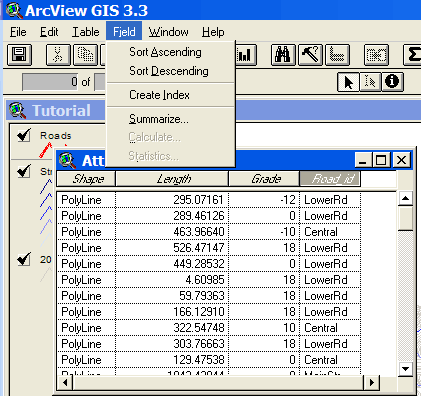The image size is (421, 396).
Task: Close the attribute table window
Action: (x=401, y=160)
